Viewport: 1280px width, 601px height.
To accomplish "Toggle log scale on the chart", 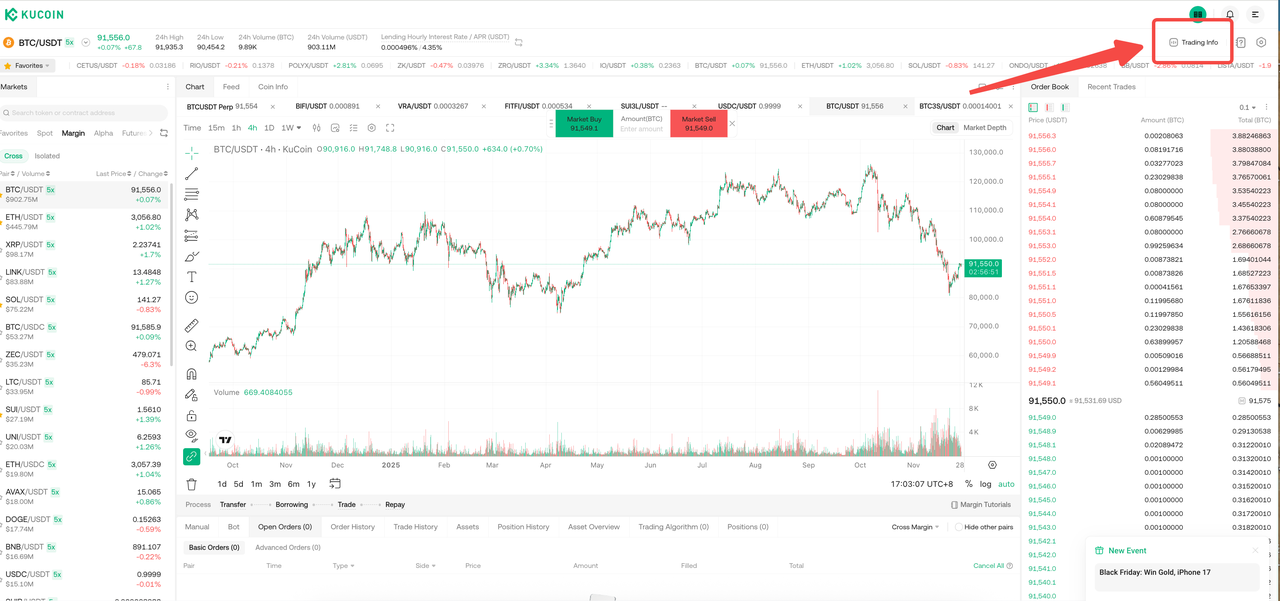I will [x=985, y=484].
